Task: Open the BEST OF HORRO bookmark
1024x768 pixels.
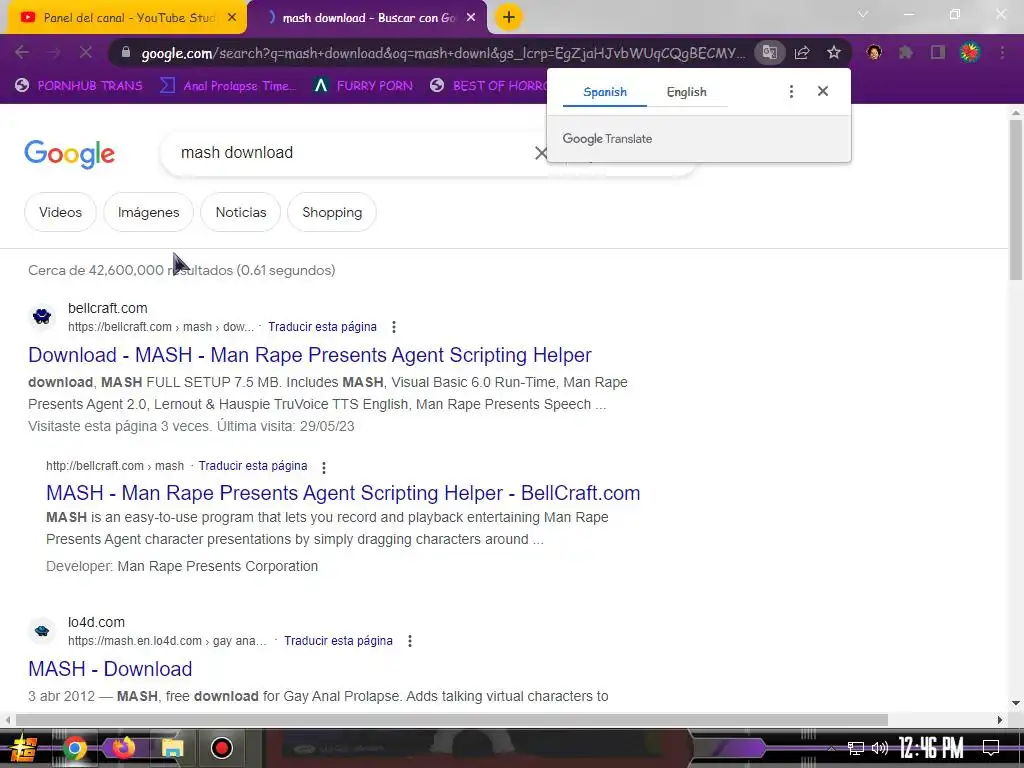Action: click(490, 86)
